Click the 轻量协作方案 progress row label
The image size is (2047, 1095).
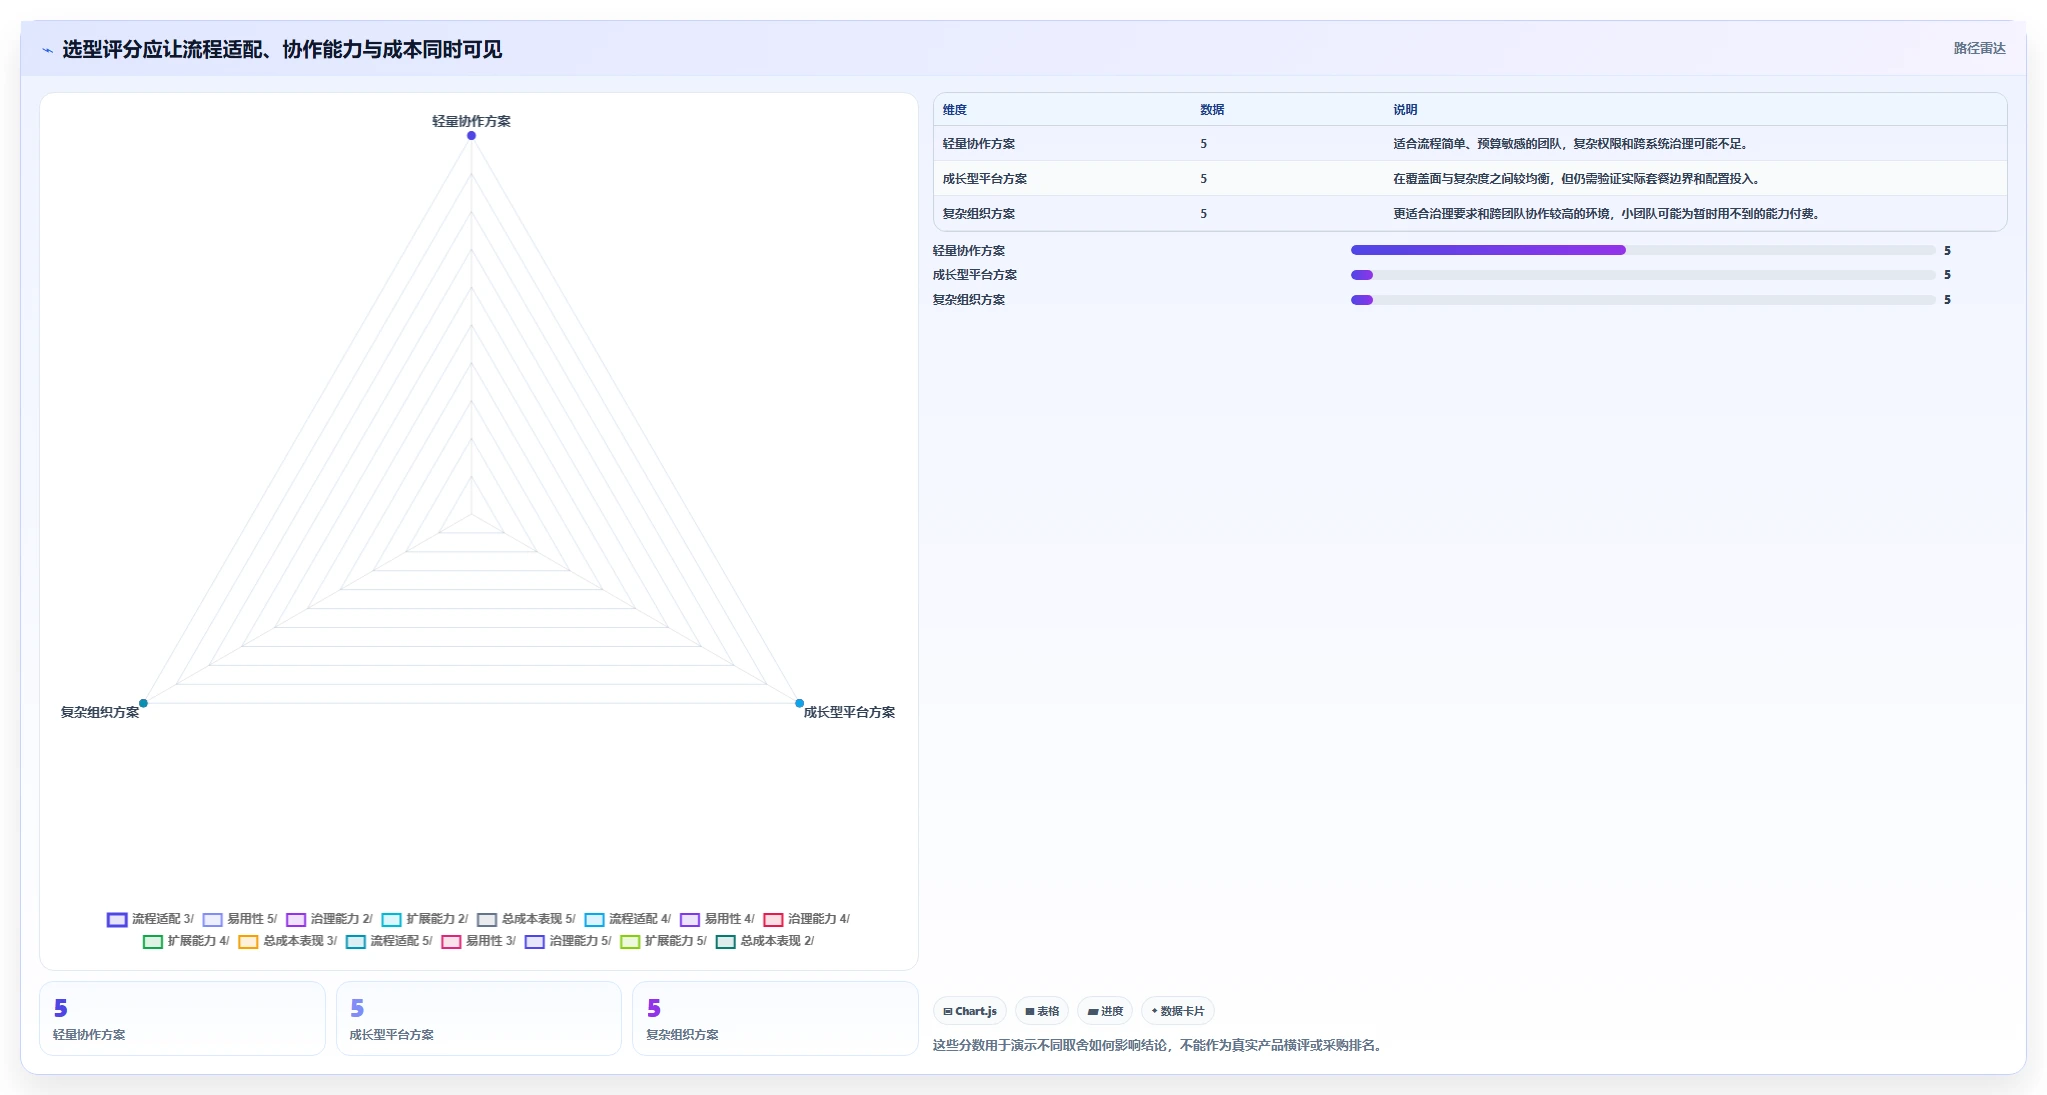pyautogui.click(x=968, y=251)
